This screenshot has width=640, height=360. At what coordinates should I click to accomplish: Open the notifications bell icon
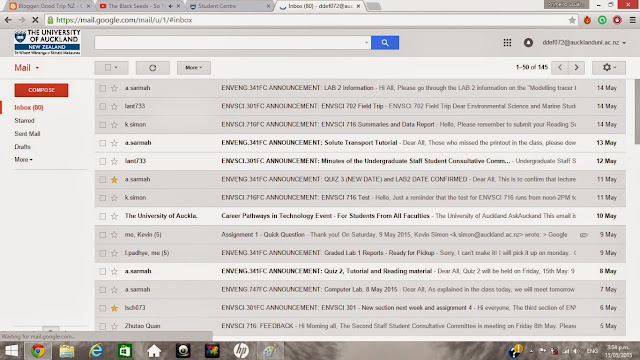point(528,42)
